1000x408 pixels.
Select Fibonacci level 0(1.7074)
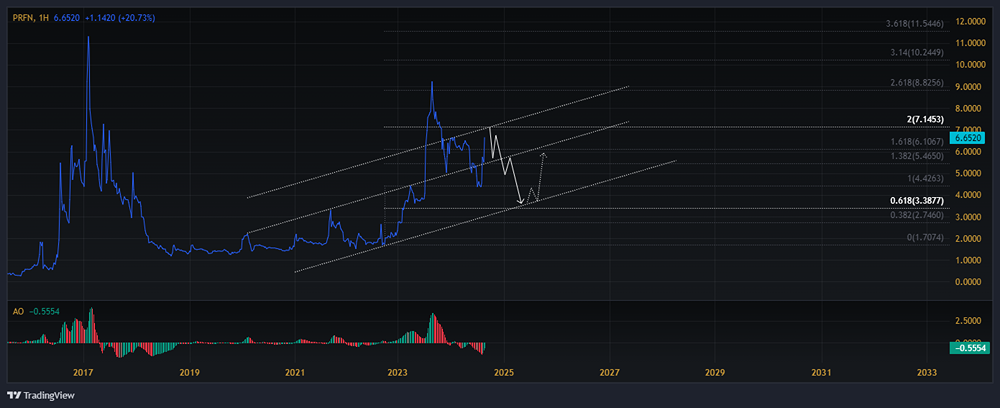(926, 237)
